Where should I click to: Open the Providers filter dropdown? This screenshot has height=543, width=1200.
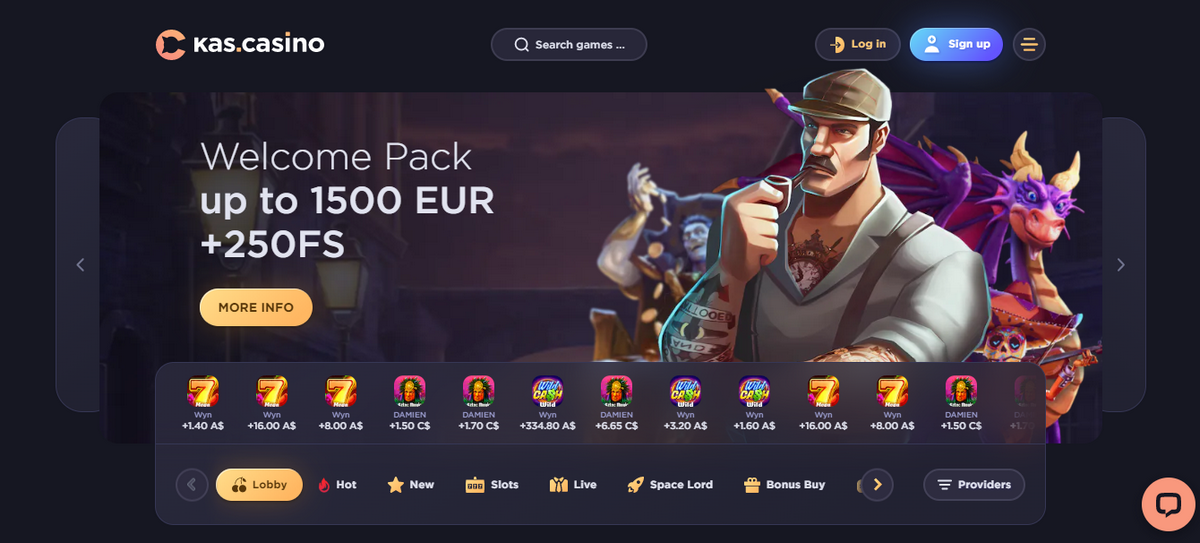coord(974,485)
